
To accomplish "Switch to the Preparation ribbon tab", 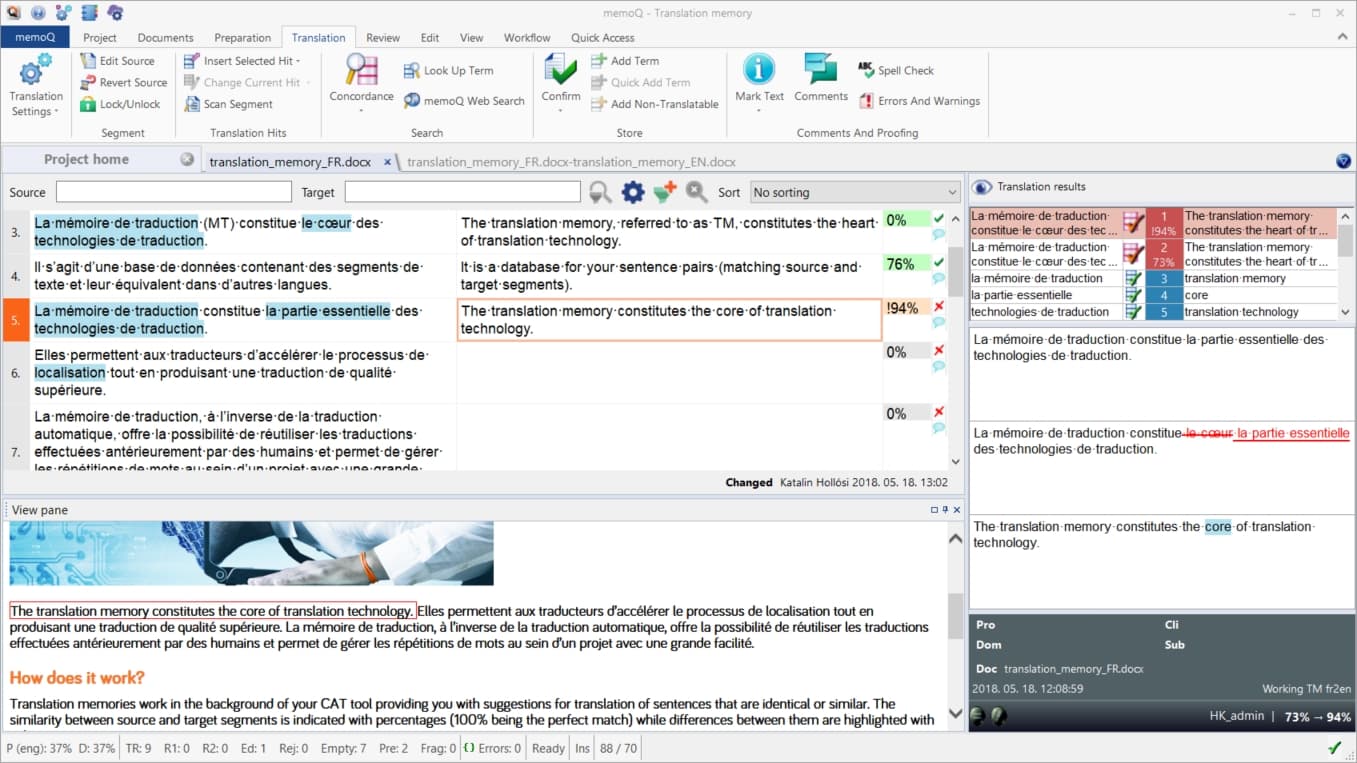I will click(x=242, y=38).
